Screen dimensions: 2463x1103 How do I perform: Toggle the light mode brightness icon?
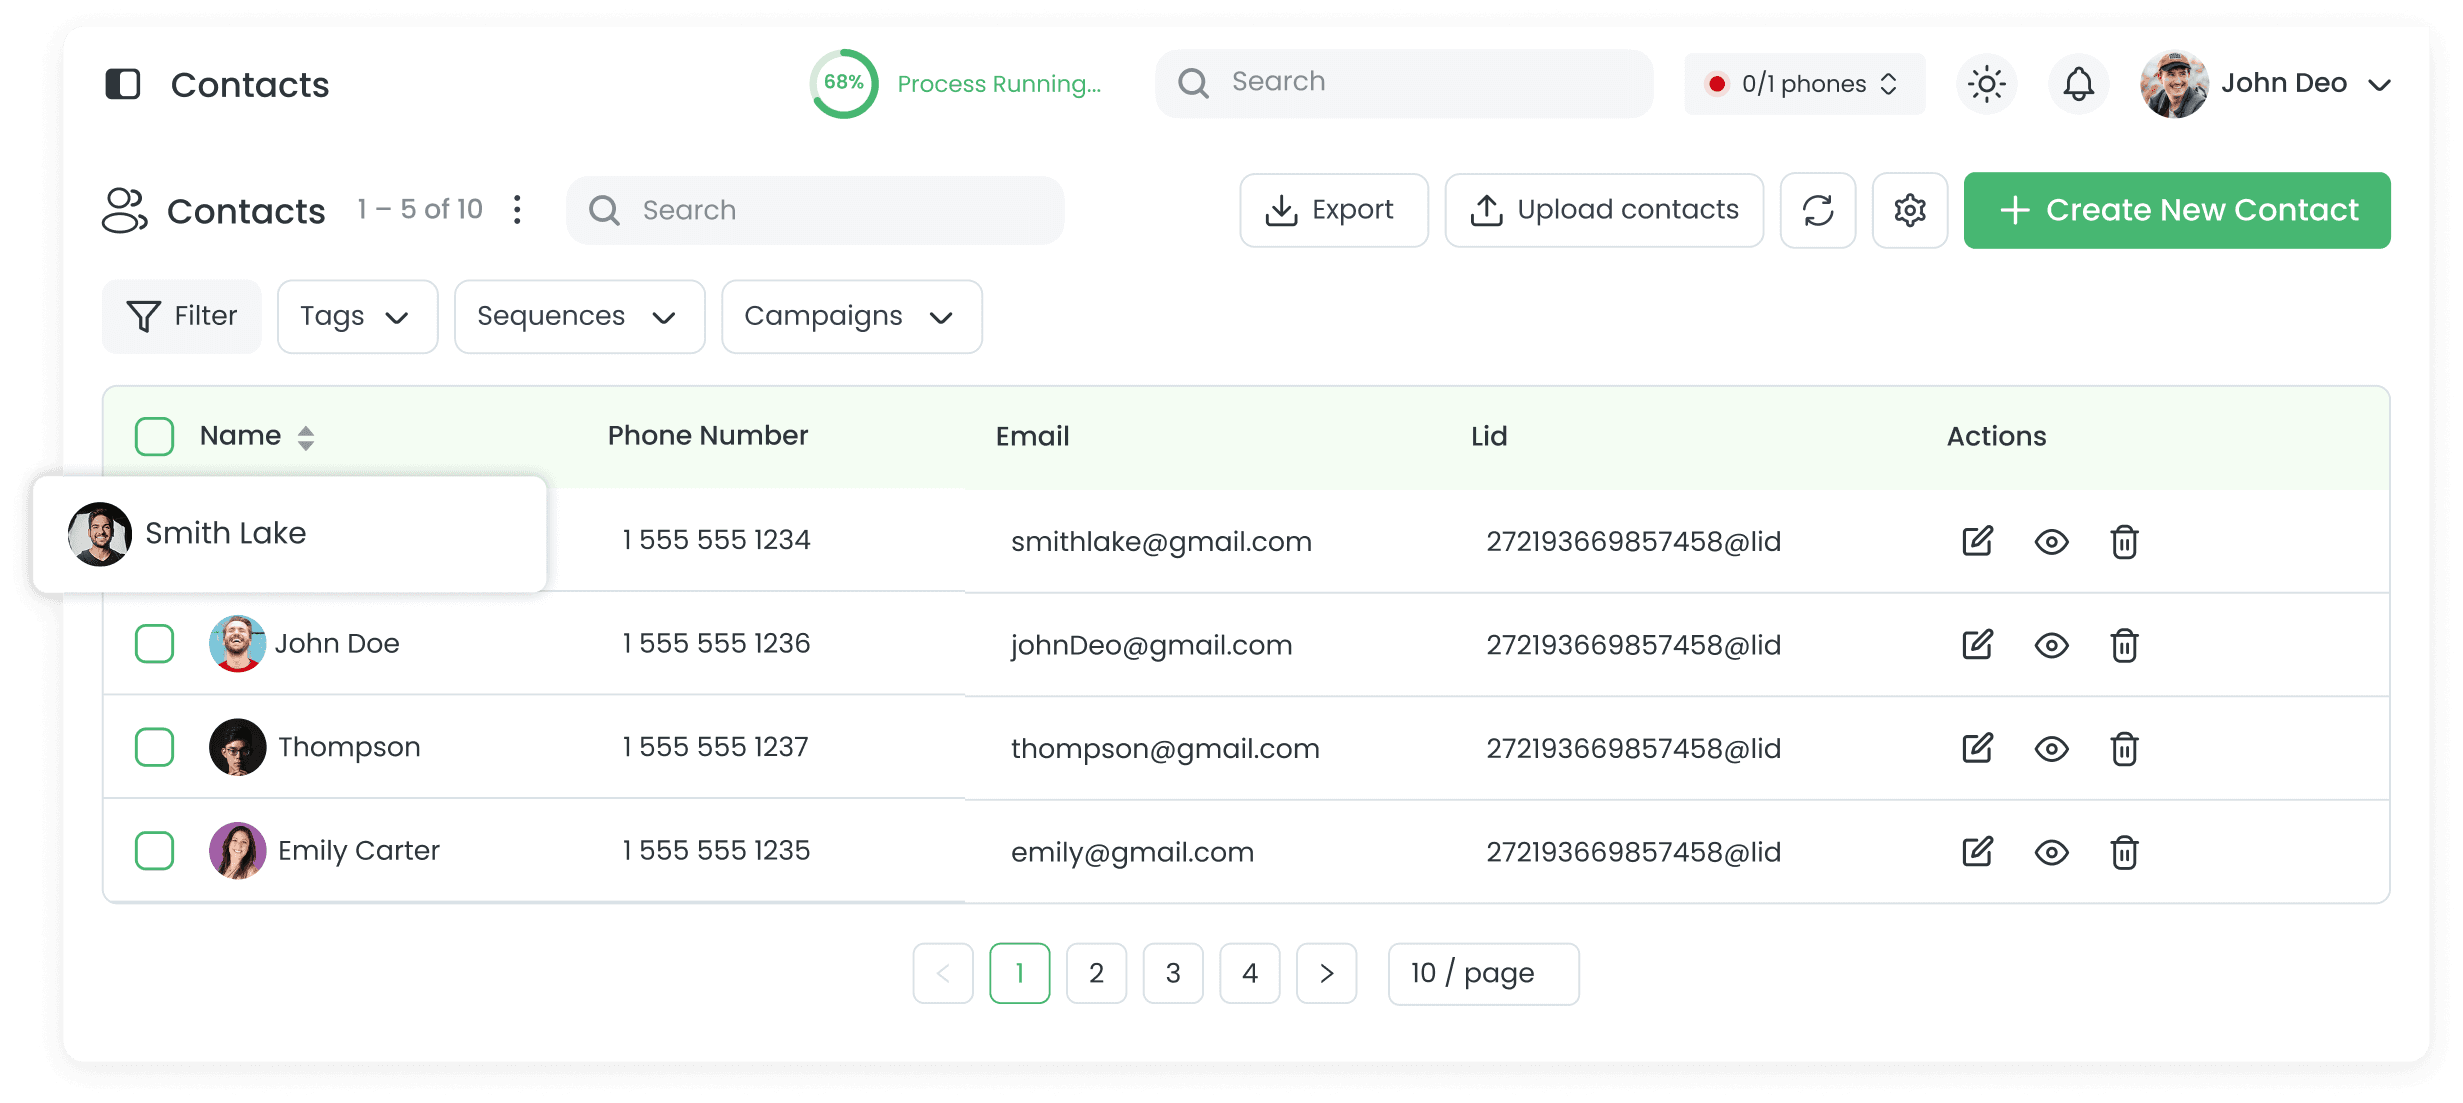pyautogui.click(x=1986, y=84)
